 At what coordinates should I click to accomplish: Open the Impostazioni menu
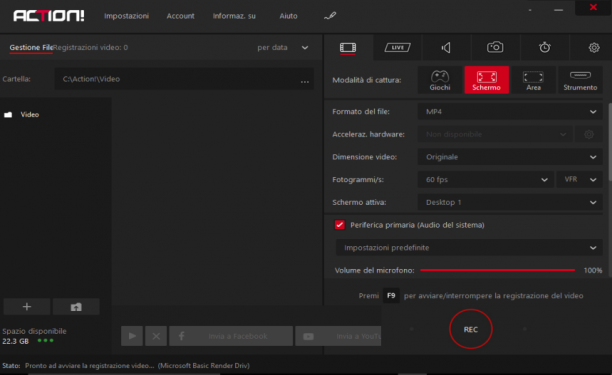click(126, 16)
